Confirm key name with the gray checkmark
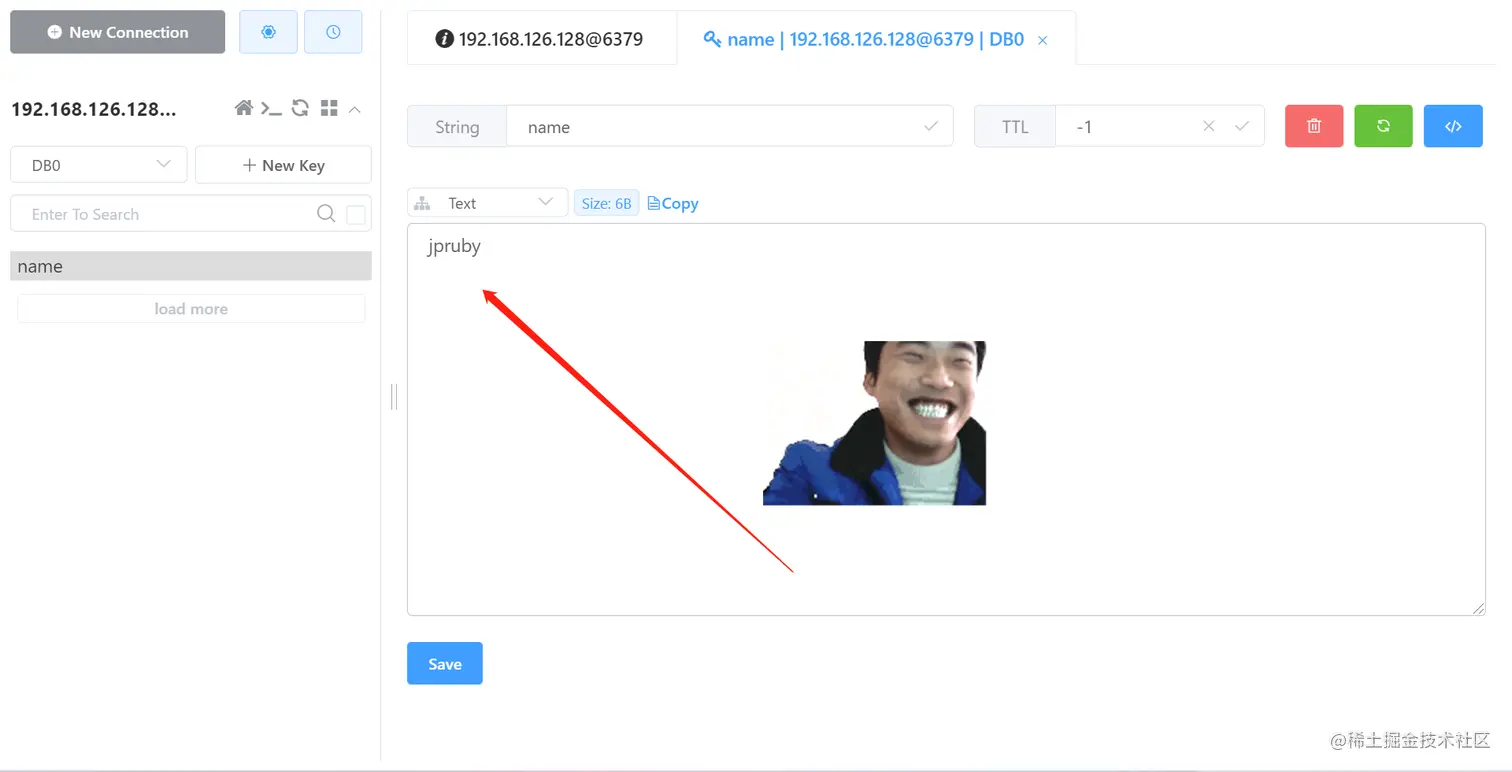This screenshot has height=772, width=1512. 930,126
